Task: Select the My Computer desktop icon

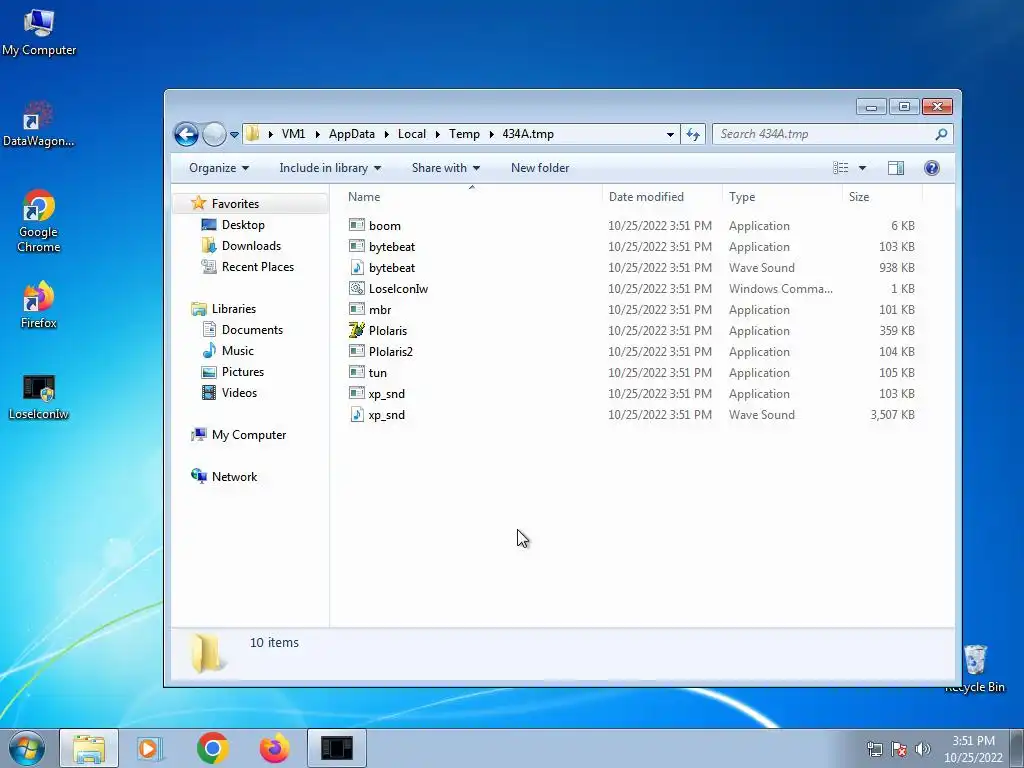Action: point(39,33)
